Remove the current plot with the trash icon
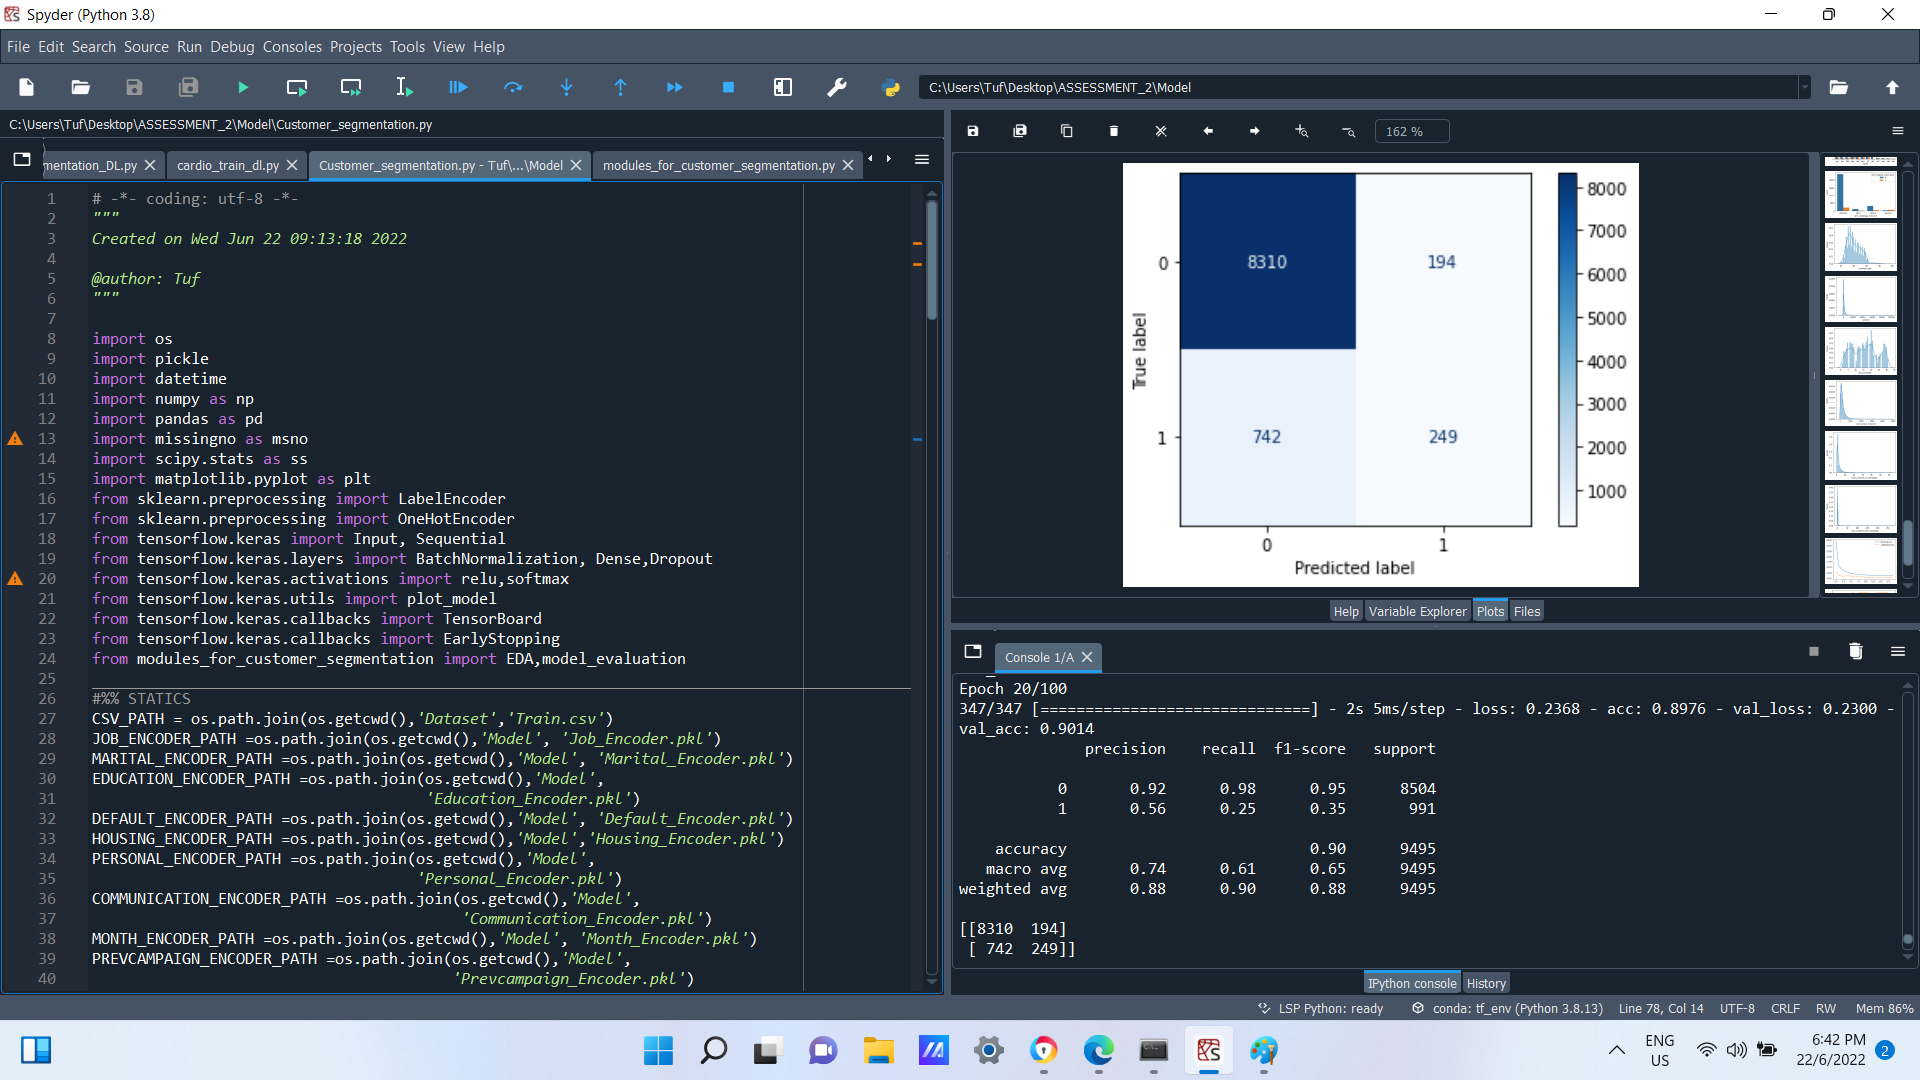 1114,131
